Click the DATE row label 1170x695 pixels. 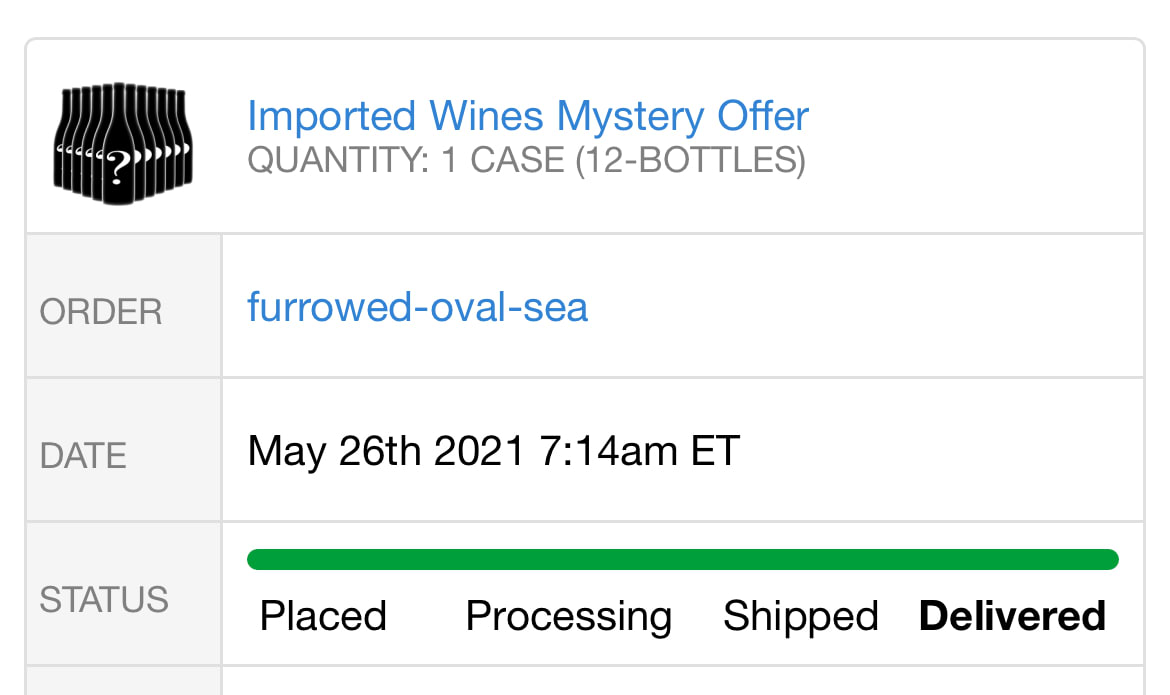point(83,456)
